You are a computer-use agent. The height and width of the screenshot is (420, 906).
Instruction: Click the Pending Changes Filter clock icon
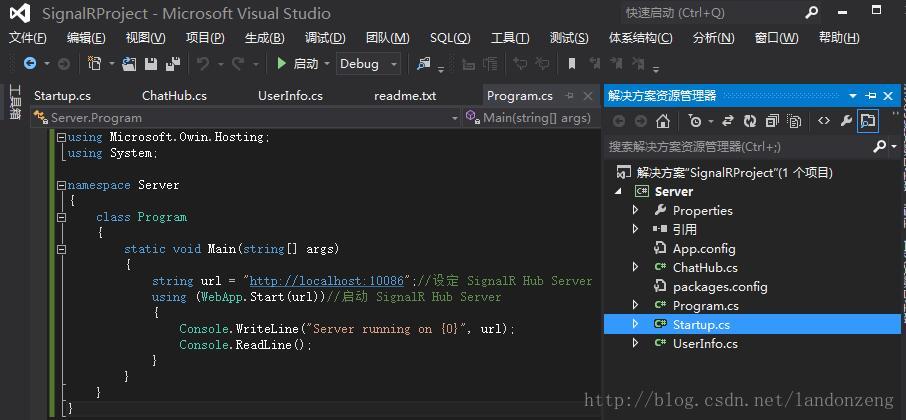click(695, 121)
